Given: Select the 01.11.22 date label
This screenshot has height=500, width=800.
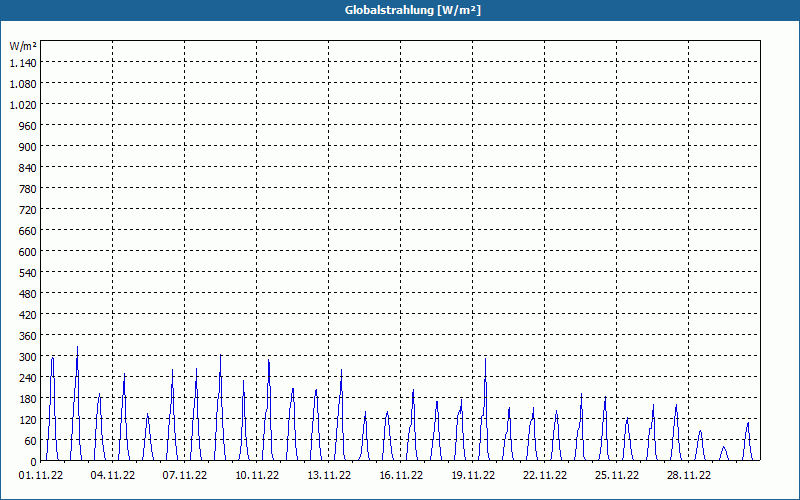Looking at the screenshot, I should (x=41, y=476).
